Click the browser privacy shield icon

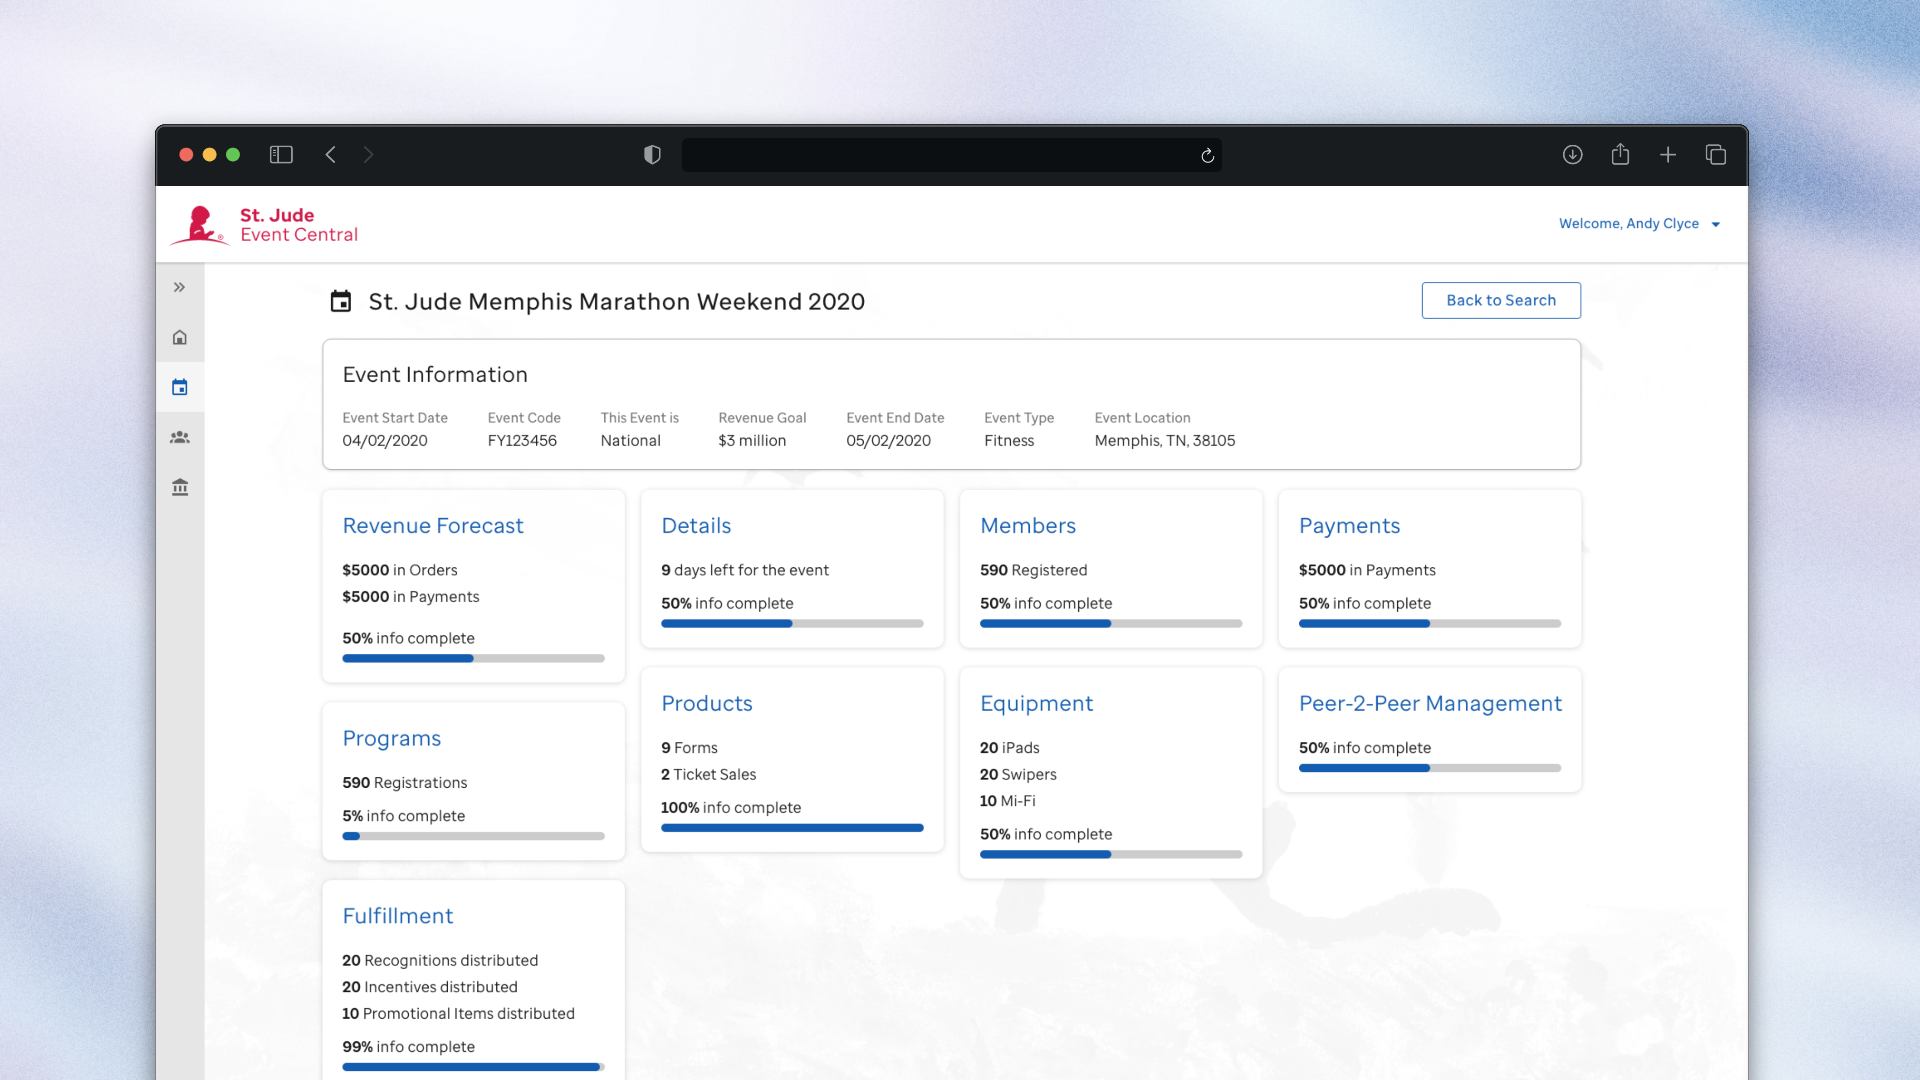[652, 155]
